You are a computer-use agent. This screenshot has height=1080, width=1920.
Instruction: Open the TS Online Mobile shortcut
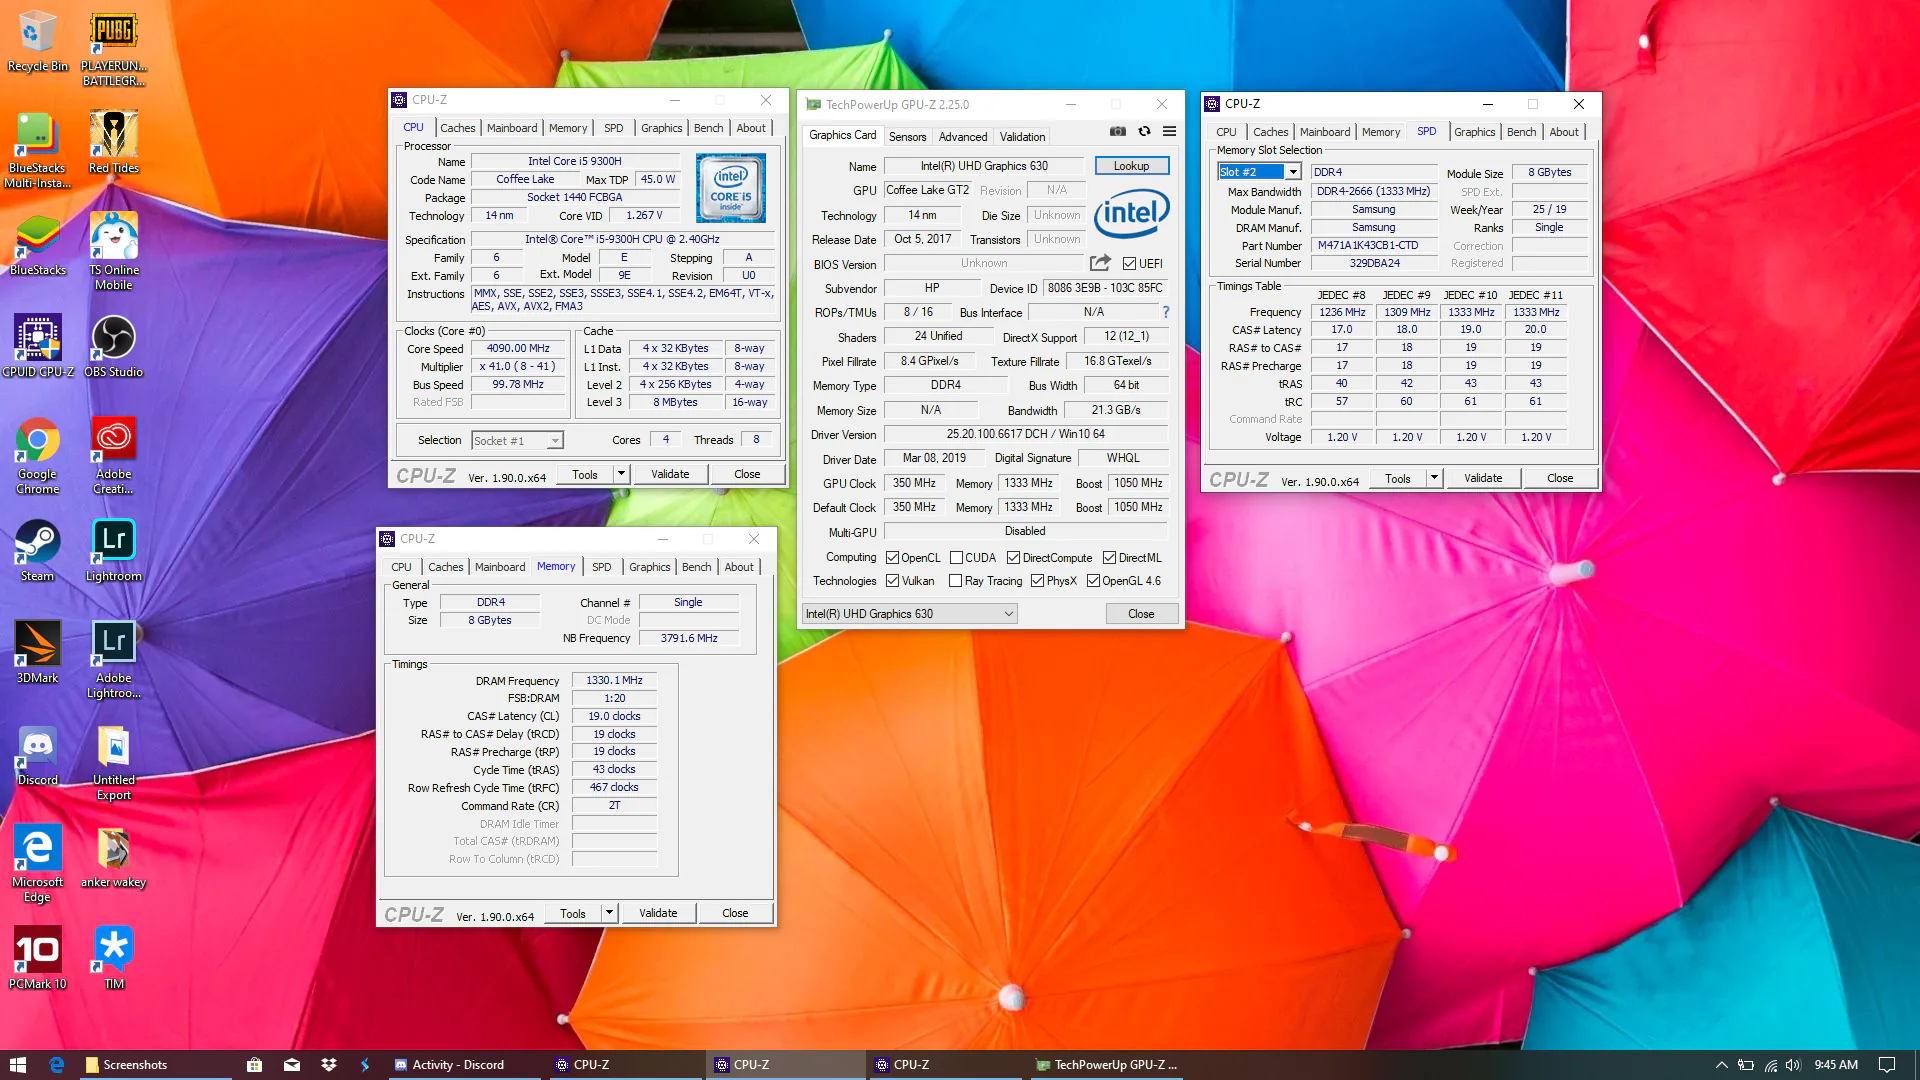coord(114,252)
